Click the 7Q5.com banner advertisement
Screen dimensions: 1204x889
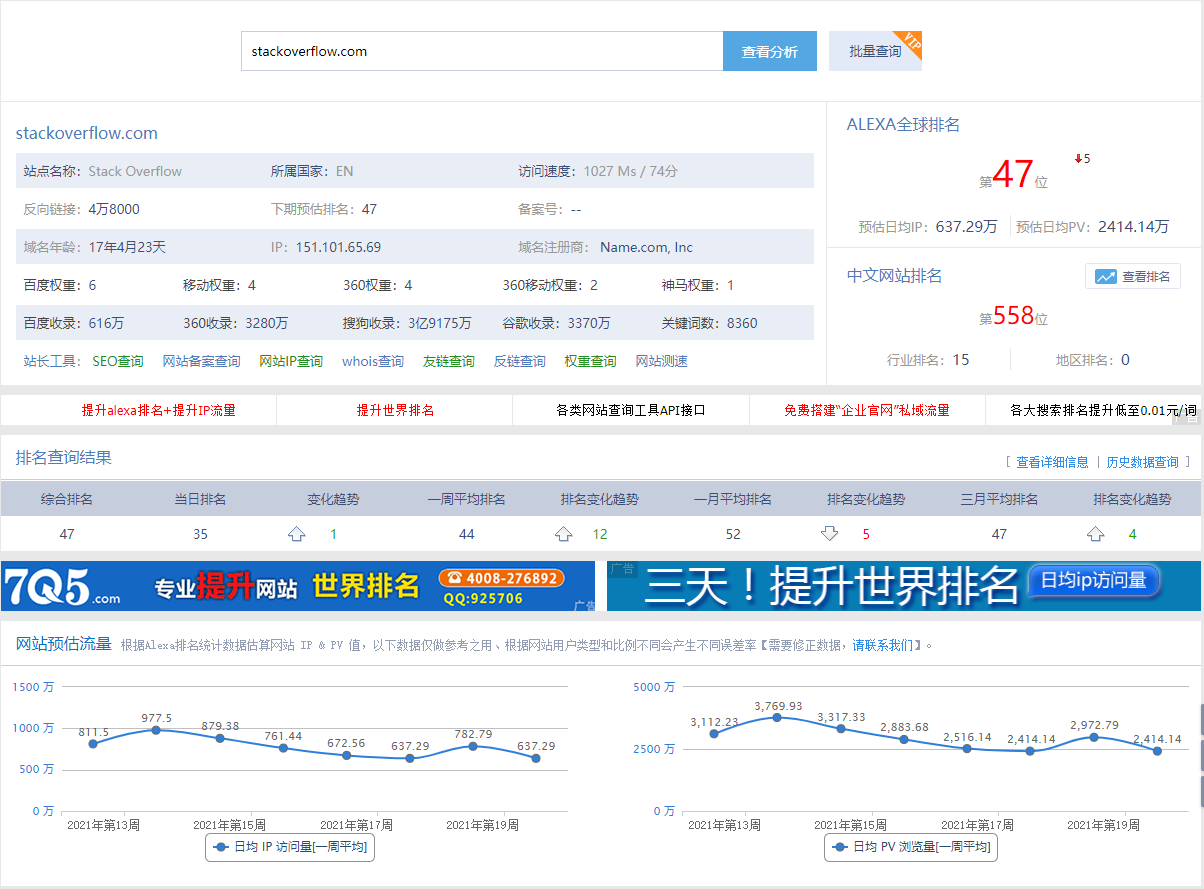pyautogui.click(x=298, y=586)
